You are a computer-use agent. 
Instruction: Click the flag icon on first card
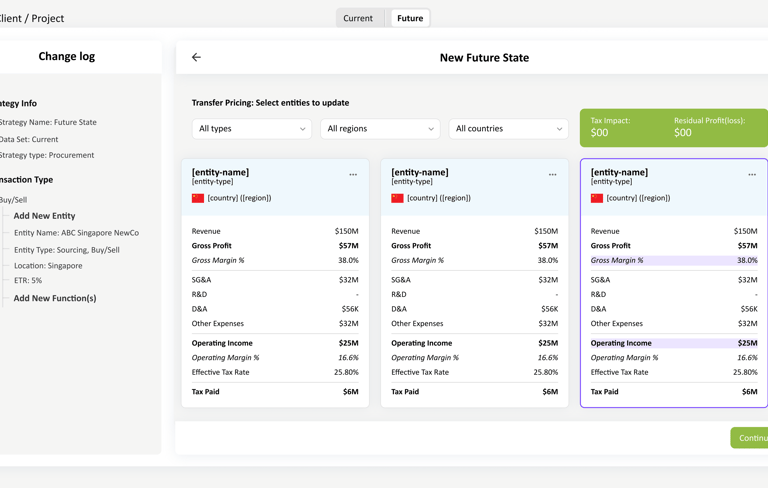[198, 198]
